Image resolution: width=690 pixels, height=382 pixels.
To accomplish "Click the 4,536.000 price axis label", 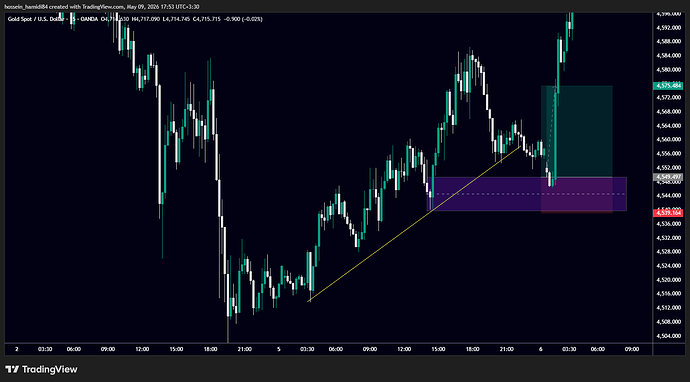I will click(668, 224).
